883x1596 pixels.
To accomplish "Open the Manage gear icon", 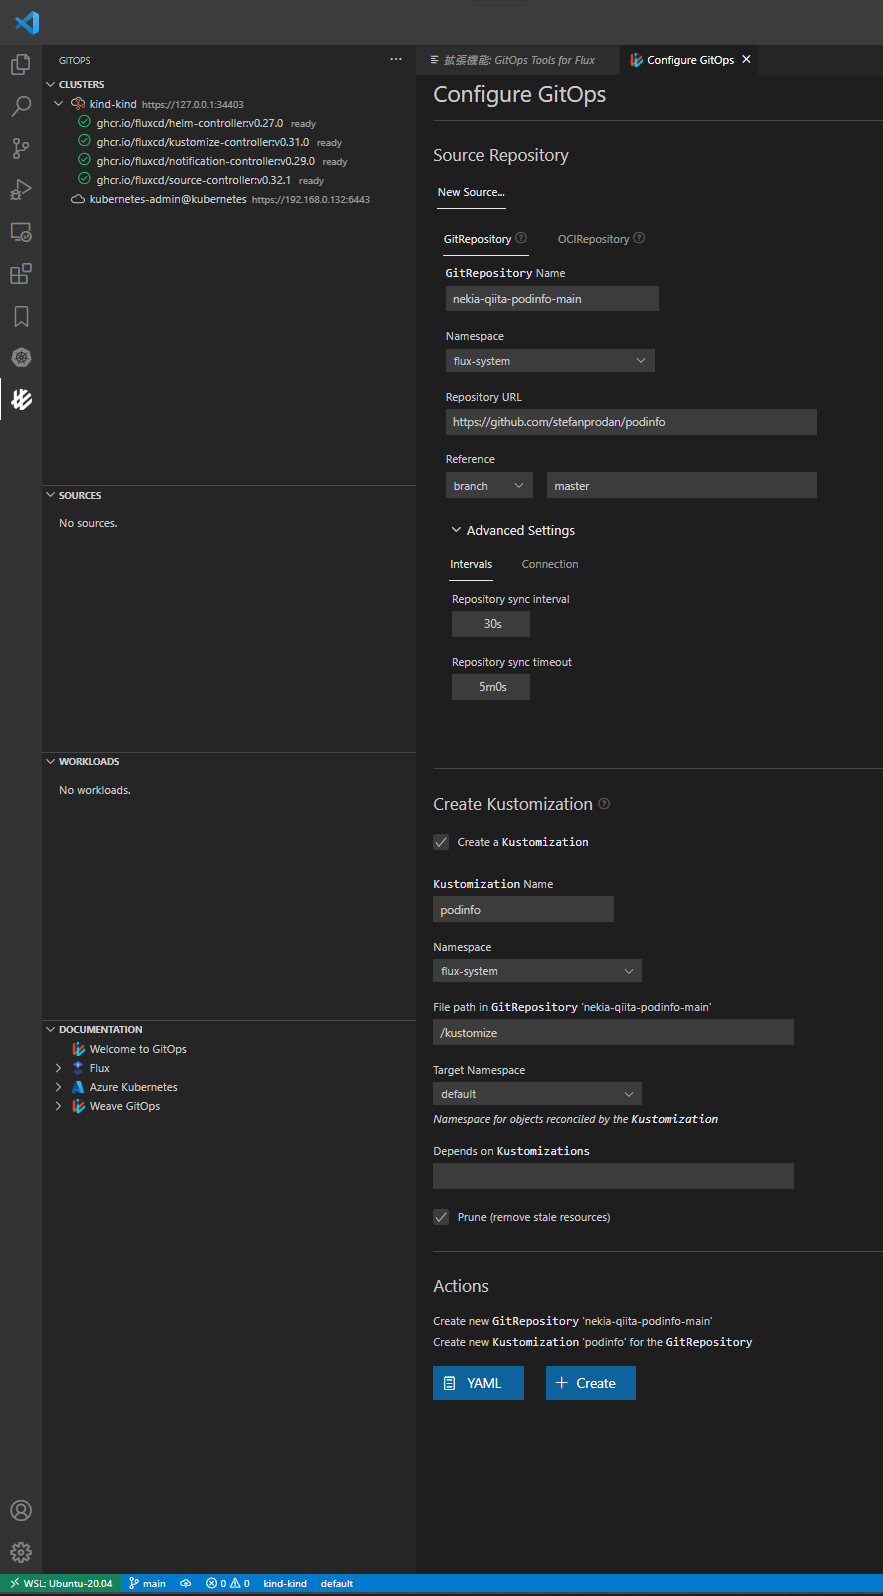I will coord(21,1552).
